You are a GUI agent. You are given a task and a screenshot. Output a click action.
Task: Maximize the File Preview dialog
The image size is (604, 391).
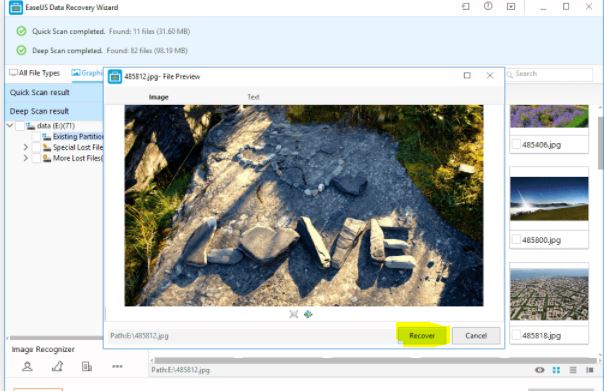coord(467,76)
